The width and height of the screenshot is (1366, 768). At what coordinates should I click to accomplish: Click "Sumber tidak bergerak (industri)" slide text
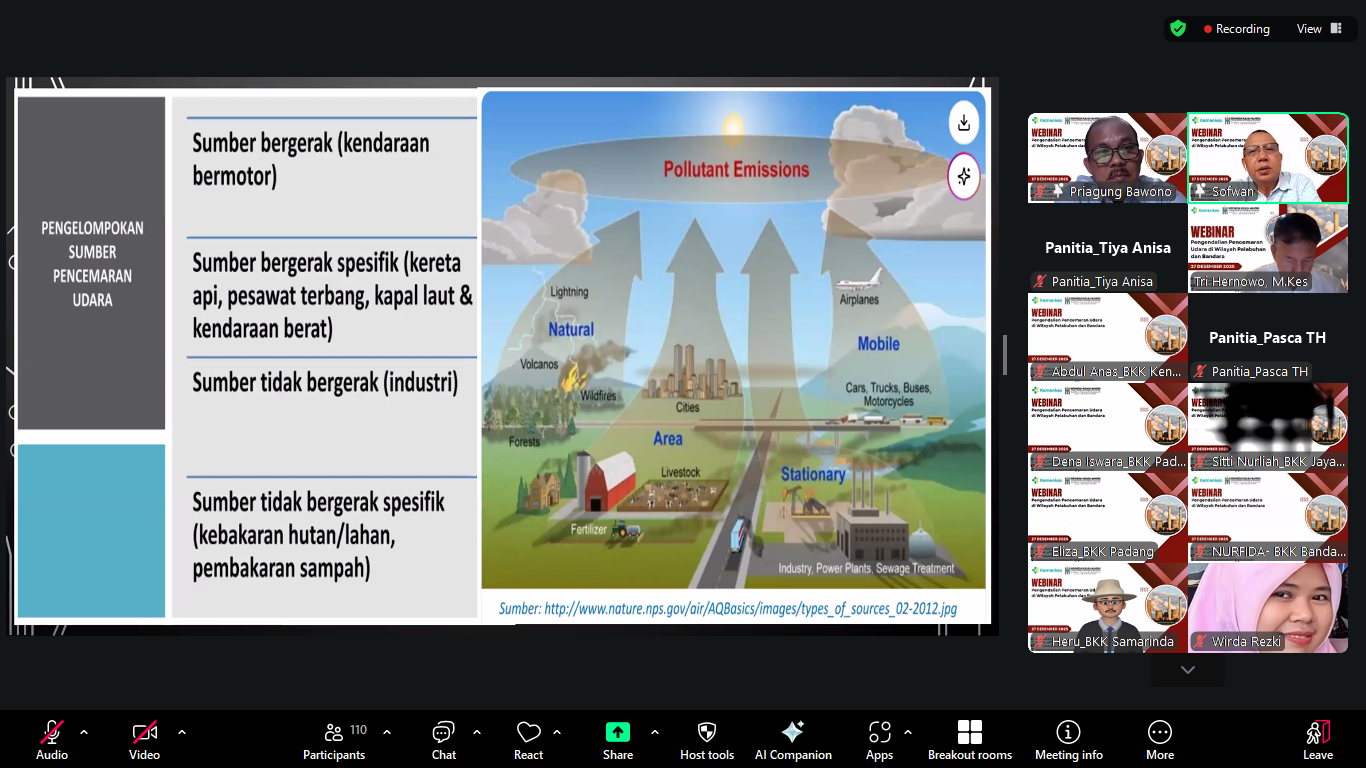pos(325,383)
